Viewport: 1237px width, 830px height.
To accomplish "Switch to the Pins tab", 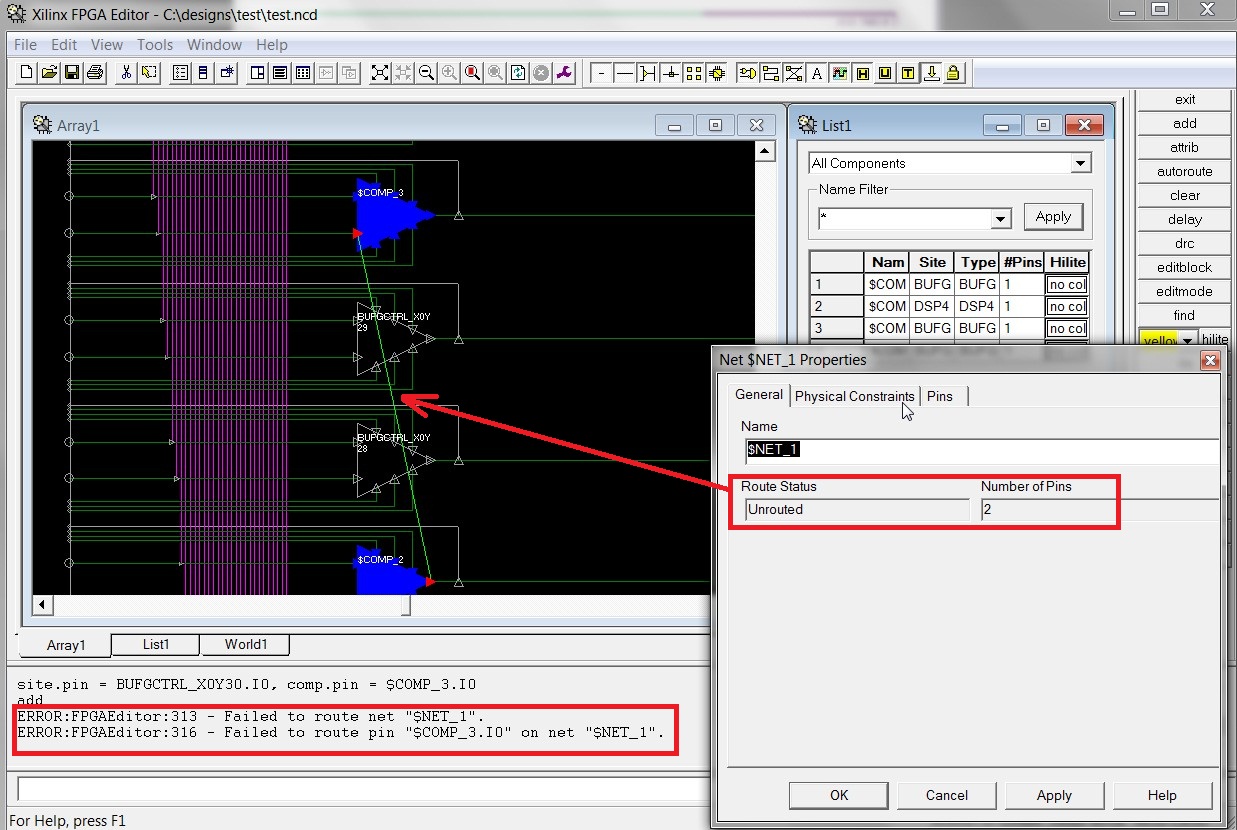I will [x=941, y=396].
